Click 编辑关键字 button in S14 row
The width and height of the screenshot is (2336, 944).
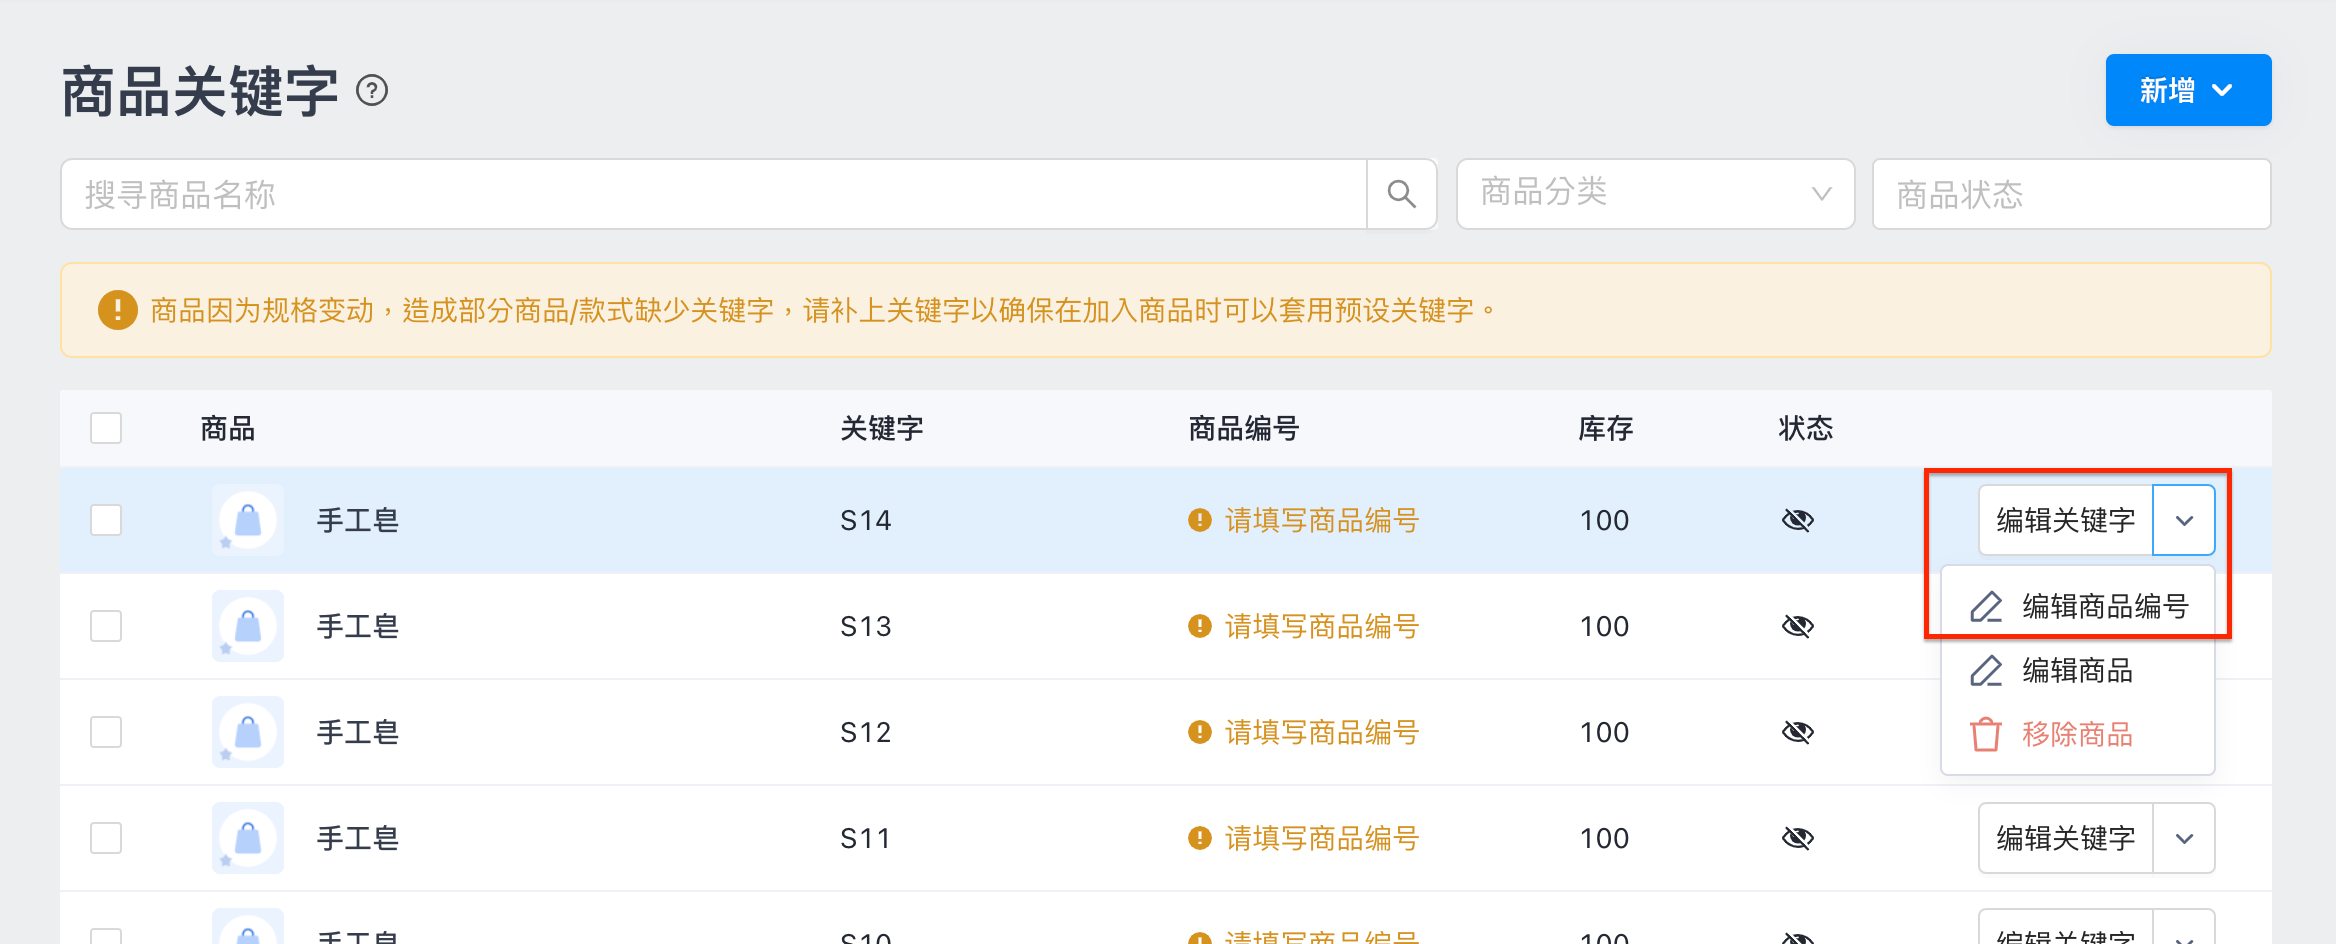coord(2066,520)
